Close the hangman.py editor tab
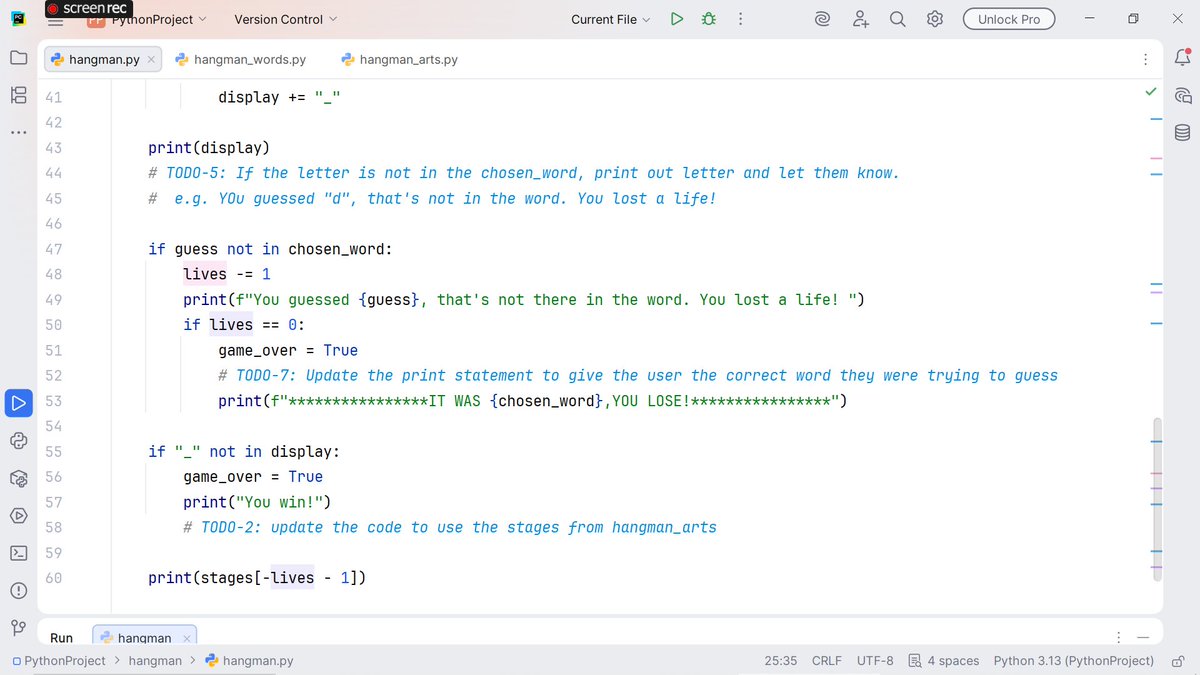 pos(151,60)
